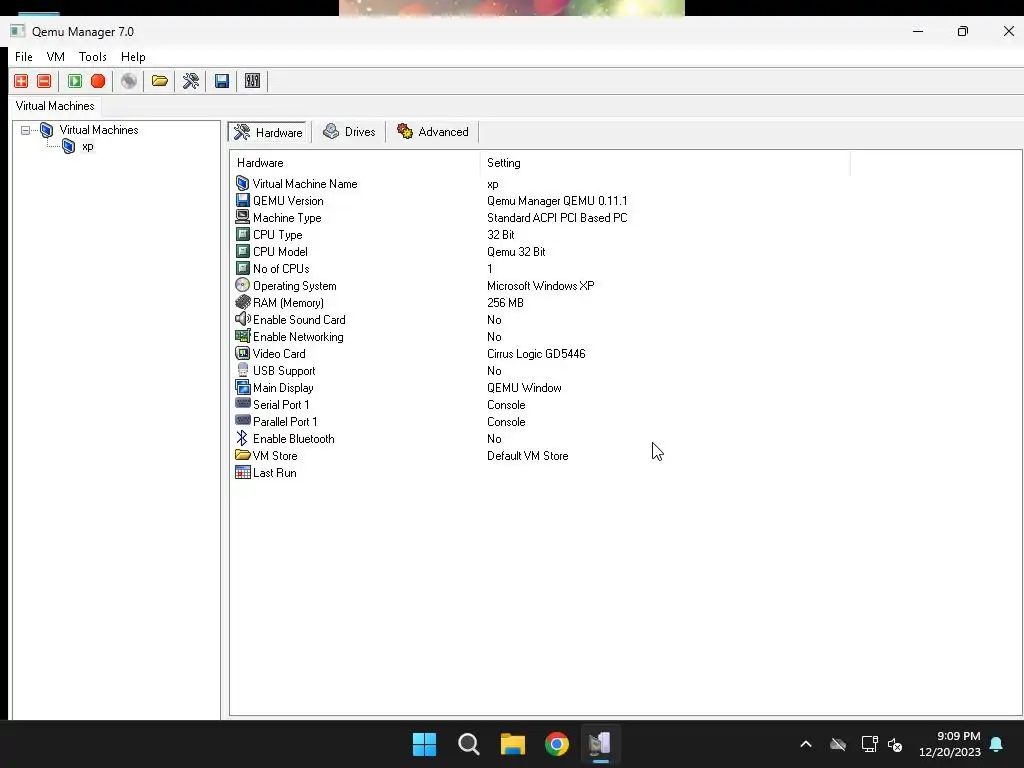Select the xp virtual machine in tree

[88, 146]
